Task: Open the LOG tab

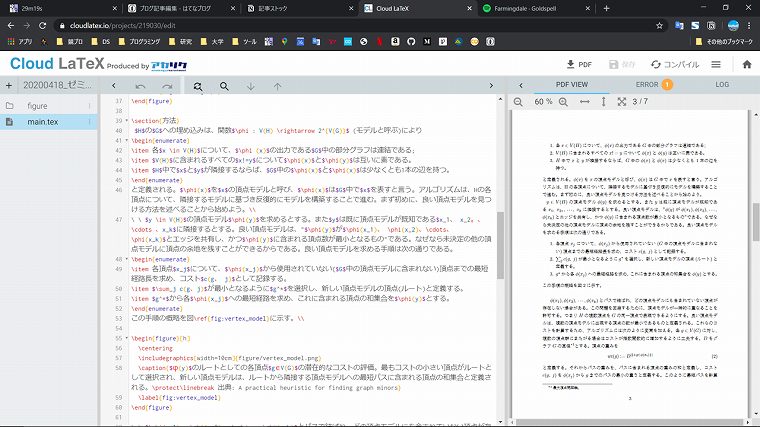Action: point(722,84)
